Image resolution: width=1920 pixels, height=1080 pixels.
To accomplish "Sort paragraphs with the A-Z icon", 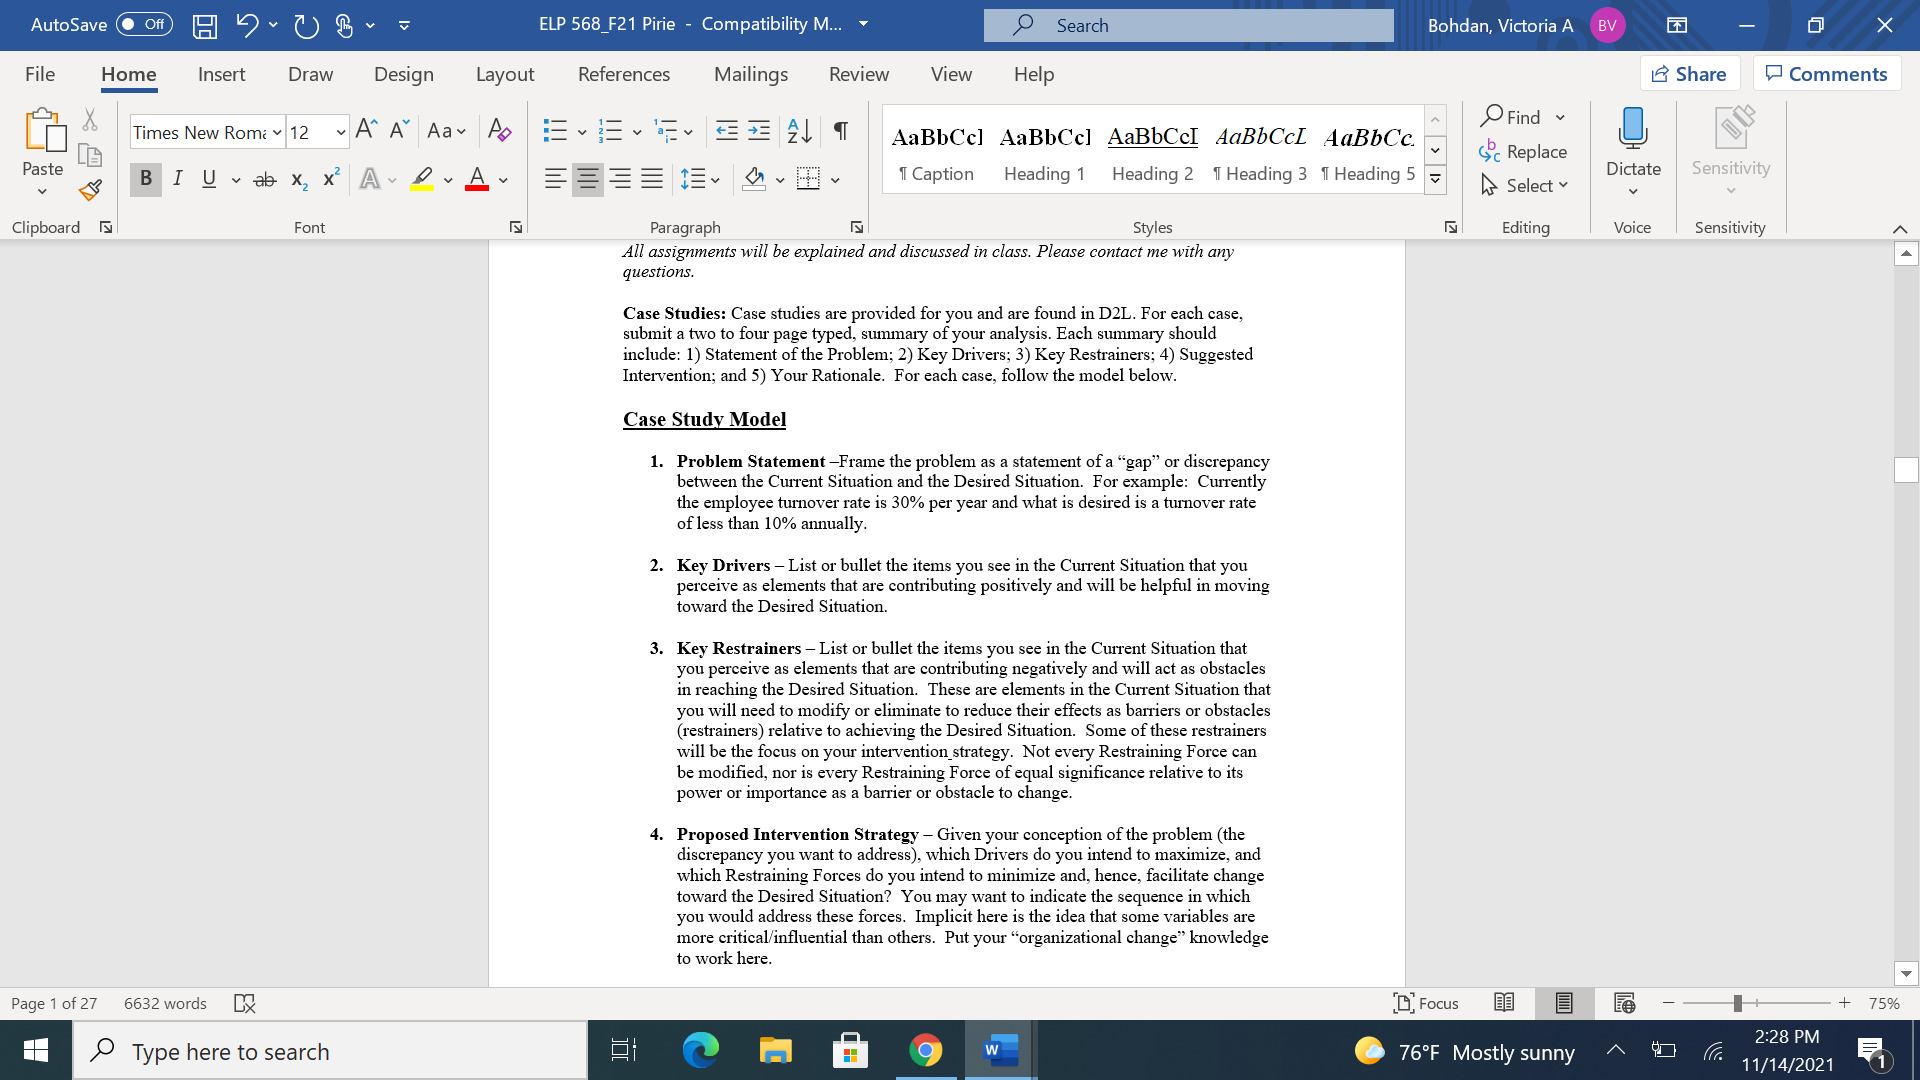I will click(800, 130).
